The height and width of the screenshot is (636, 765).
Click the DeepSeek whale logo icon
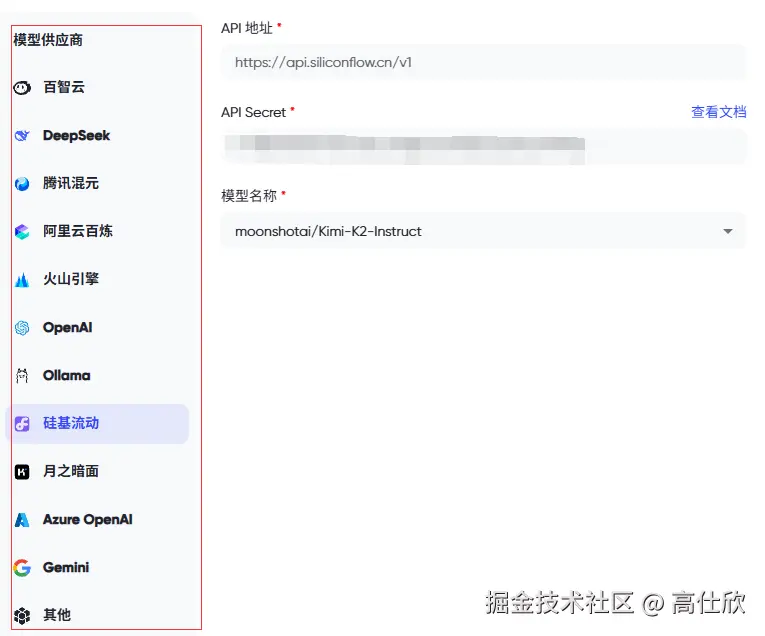click(22, 136)
